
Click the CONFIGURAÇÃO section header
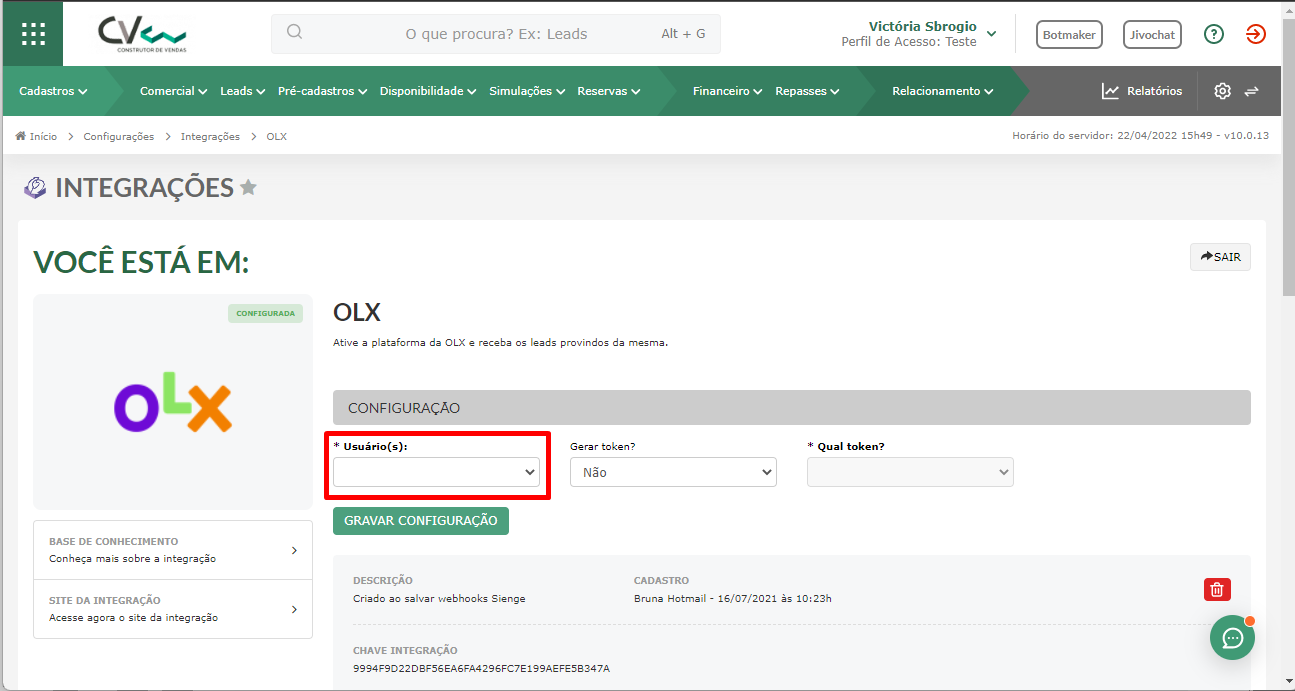pos(792,408)
